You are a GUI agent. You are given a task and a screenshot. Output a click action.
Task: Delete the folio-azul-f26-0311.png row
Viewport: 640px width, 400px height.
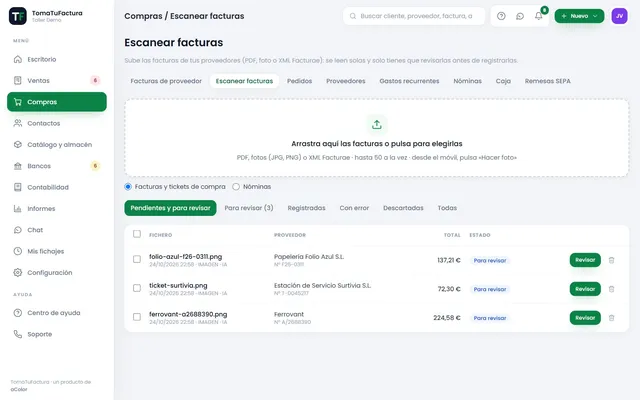click(611, 260)
